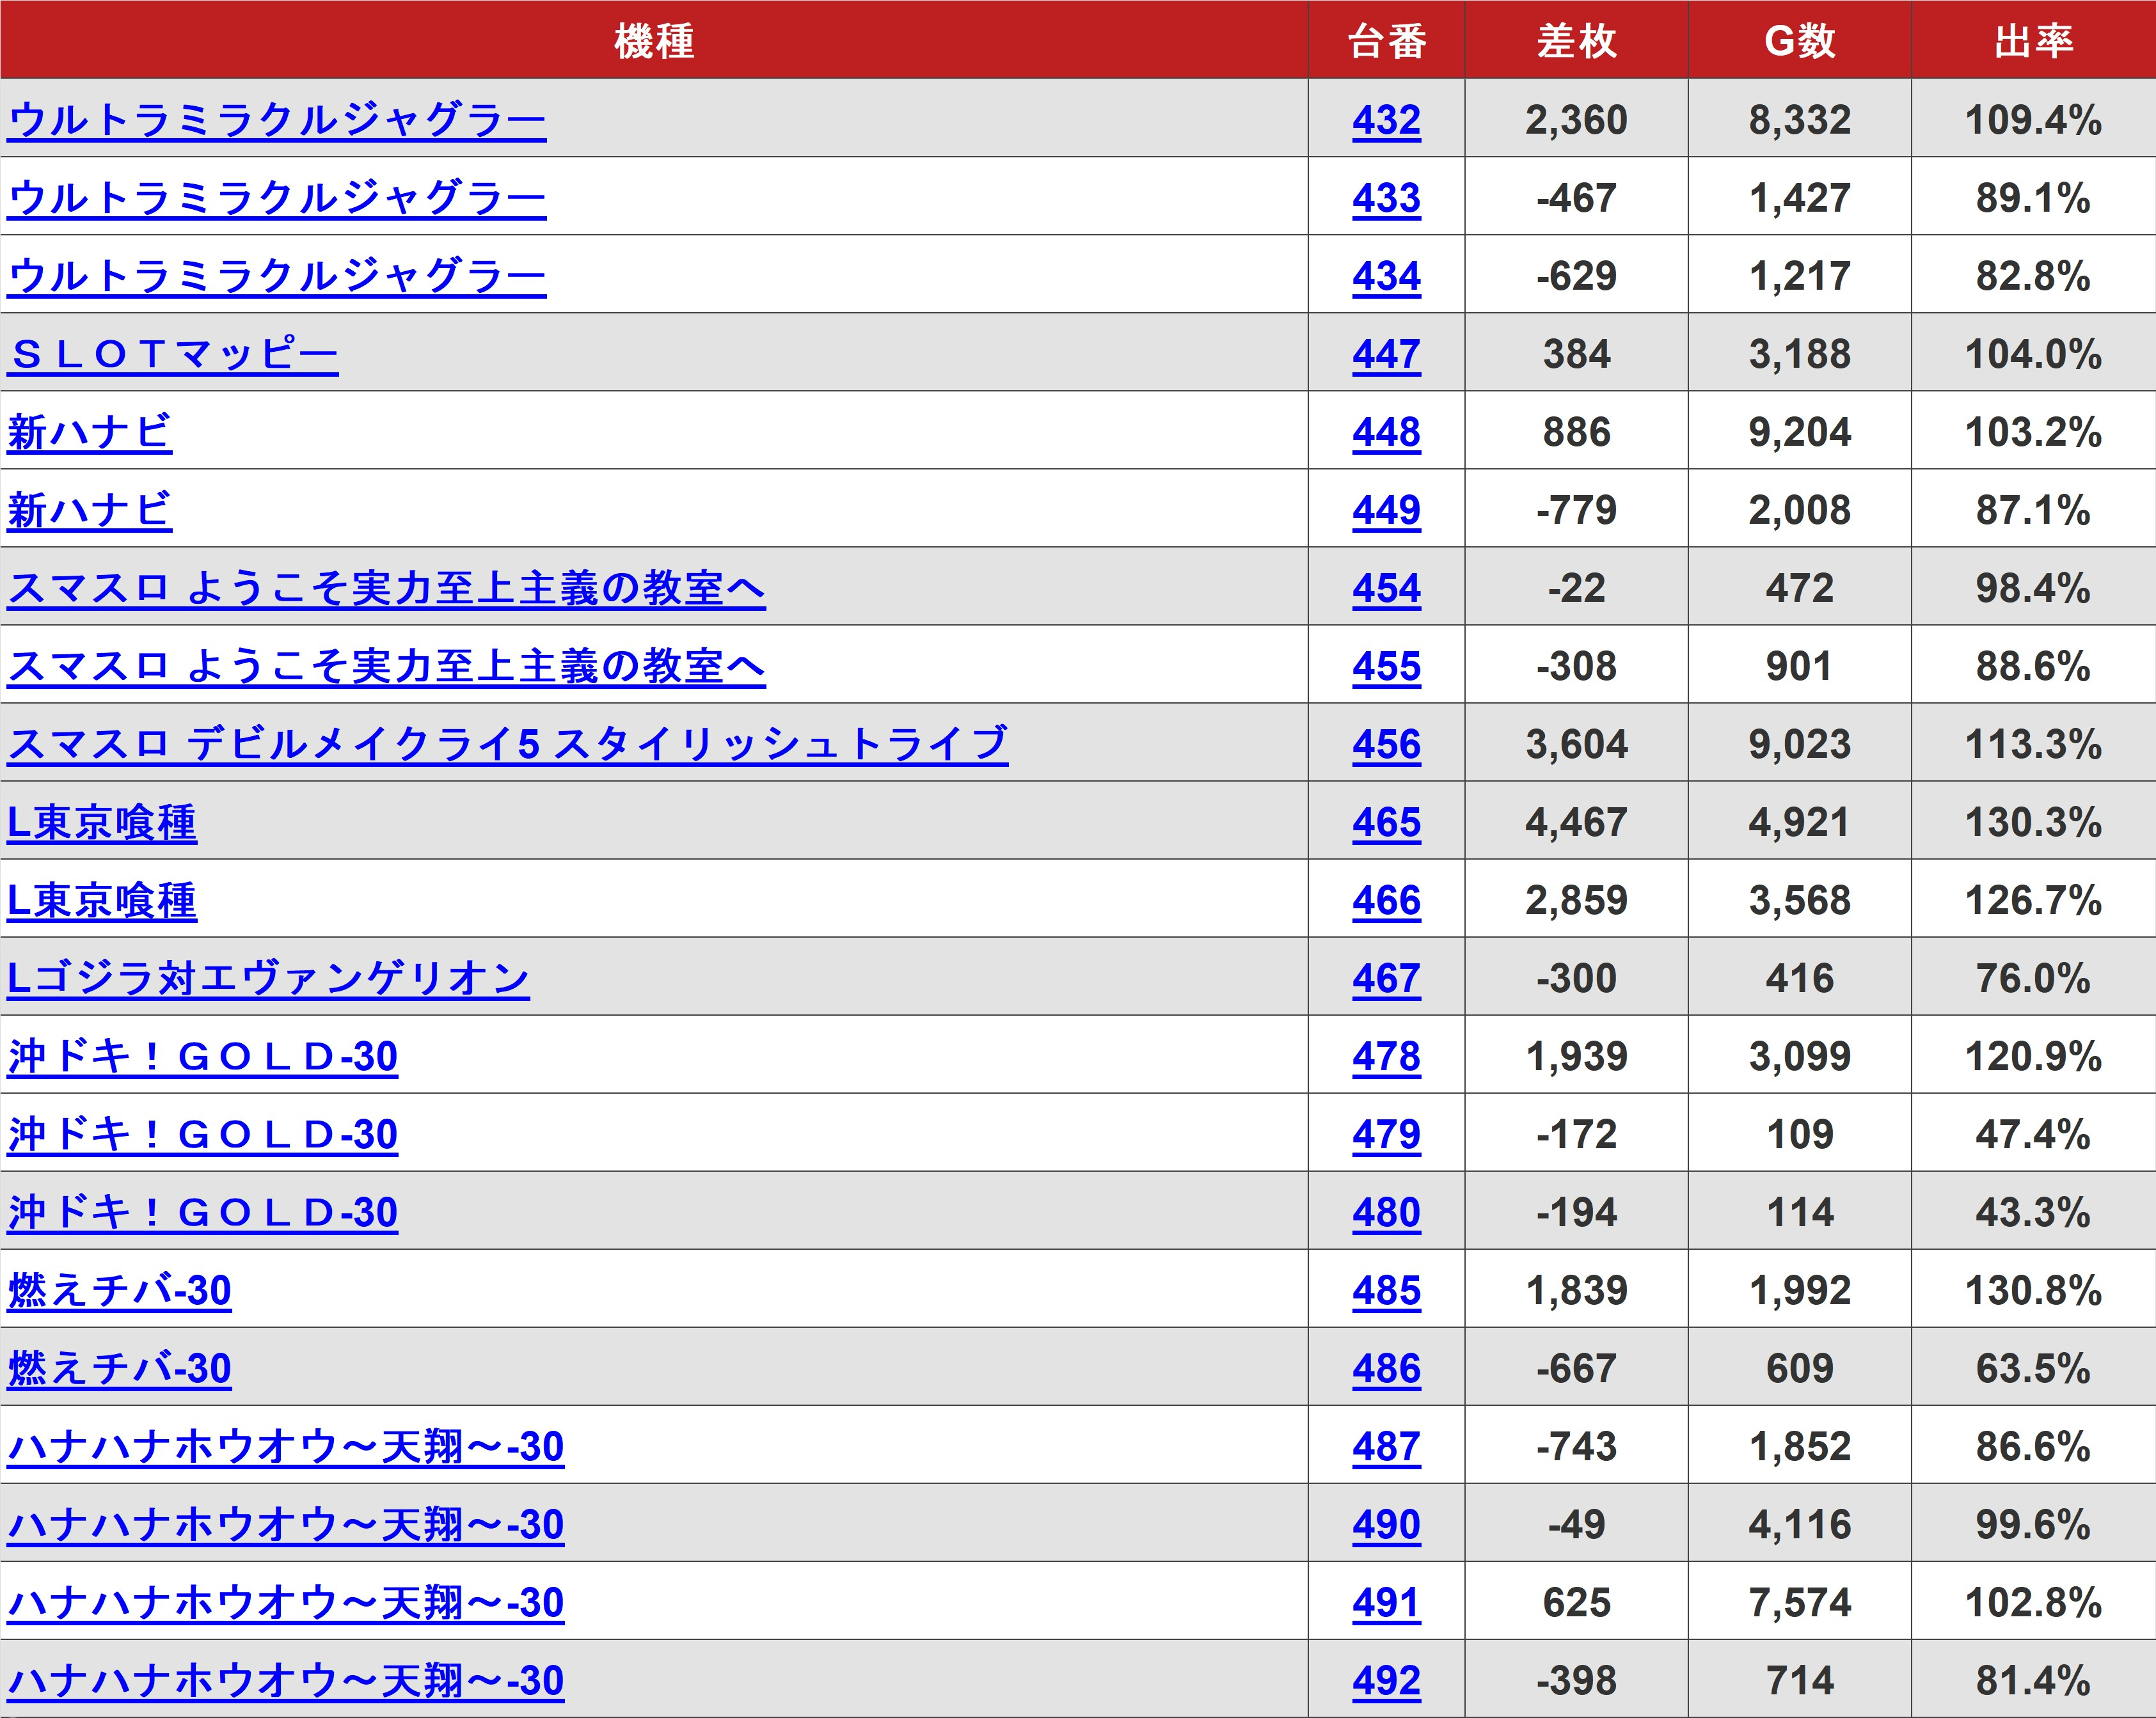The image size is (2156, 1718).
Task: Open 沖ドキ！GOLD-30 link in row 479
Action: click(x=203, y=1134)
